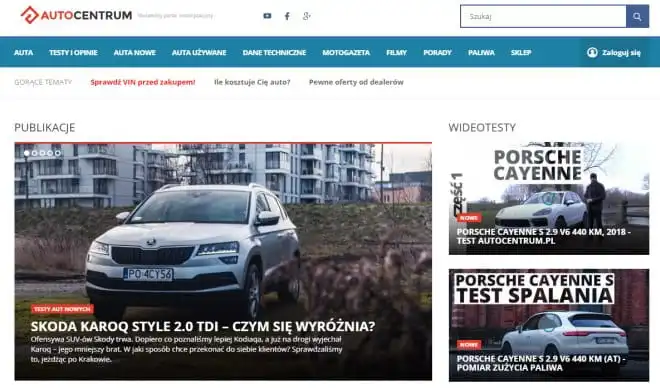660x389 pixels.
Task: Open PALIWA menu item
Action: point(481,53)
